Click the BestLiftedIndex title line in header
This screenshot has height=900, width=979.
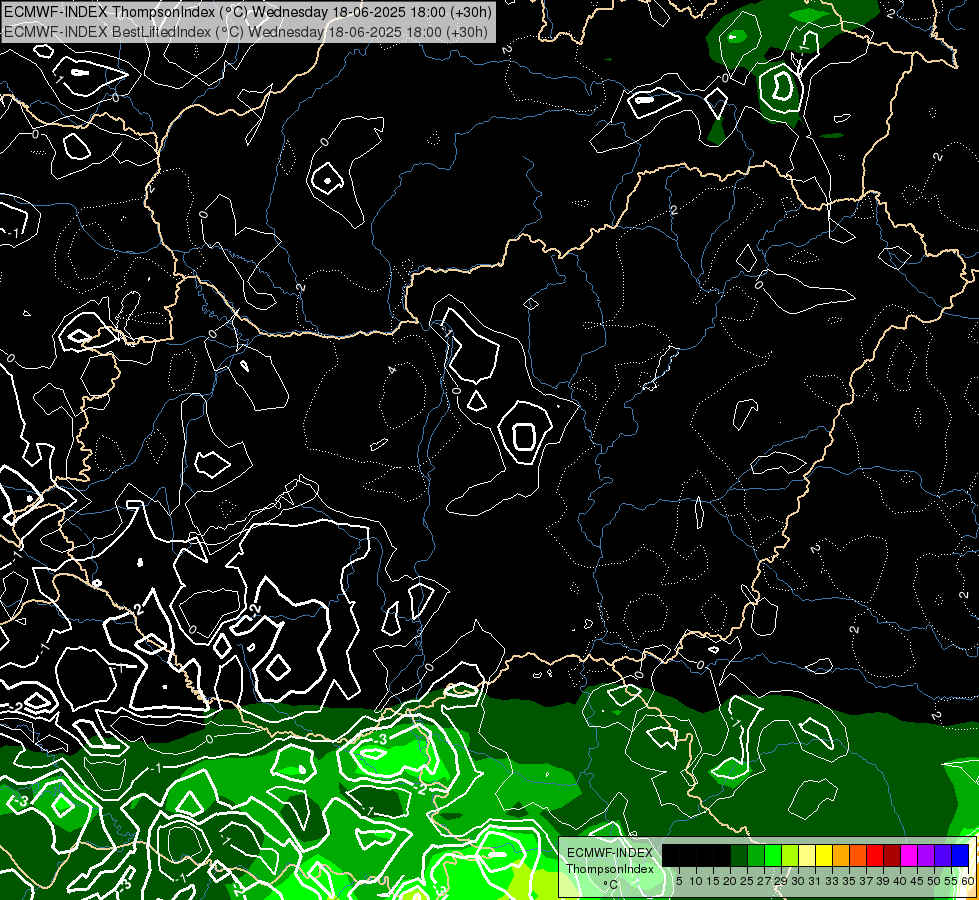pyautogui.click(x=246, y=32)
